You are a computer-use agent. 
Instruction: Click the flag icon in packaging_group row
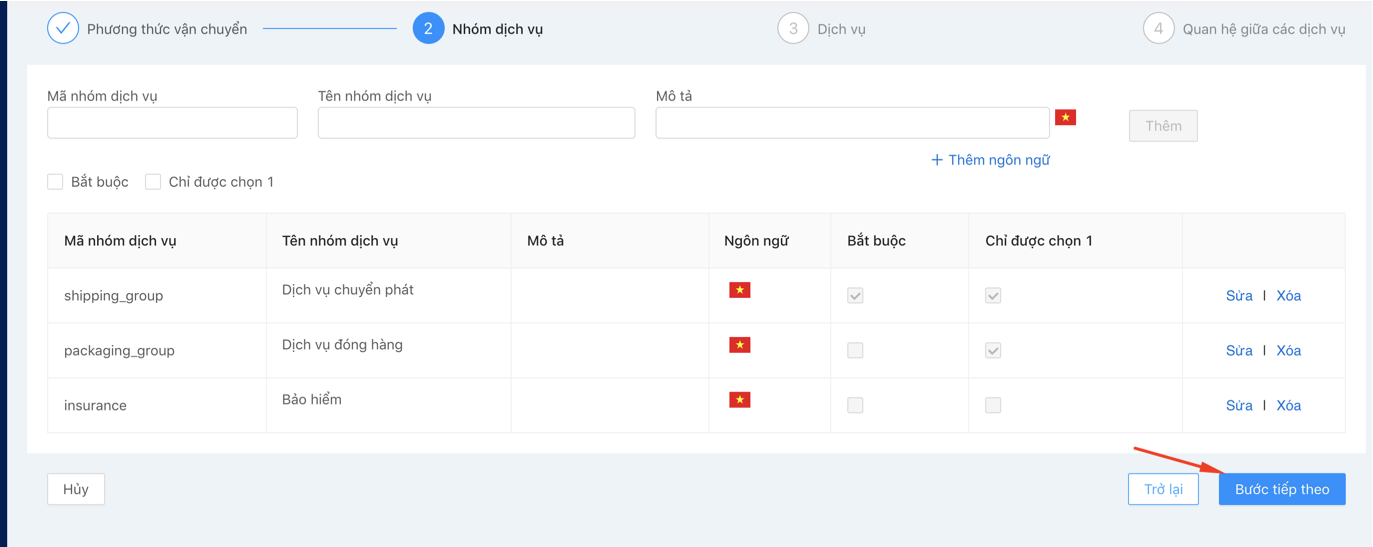tap(739, 345)
